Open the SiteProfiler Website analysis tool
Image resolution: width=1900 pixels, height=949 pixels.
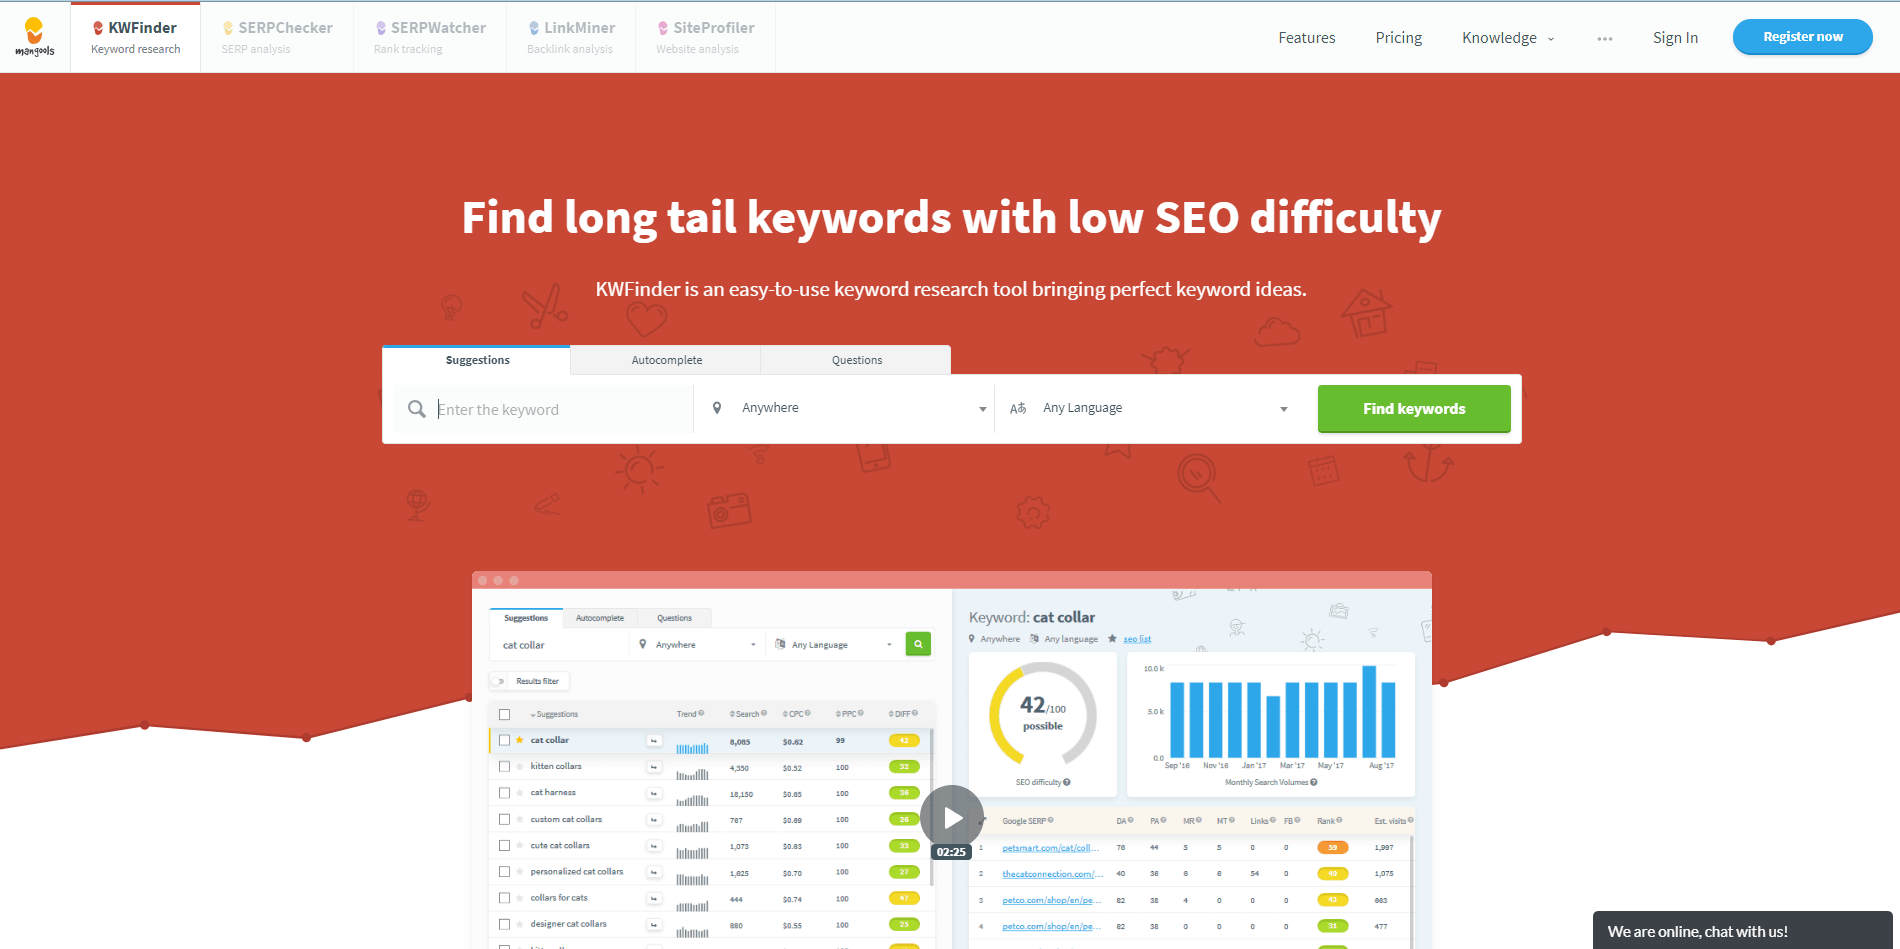[705, 37]
